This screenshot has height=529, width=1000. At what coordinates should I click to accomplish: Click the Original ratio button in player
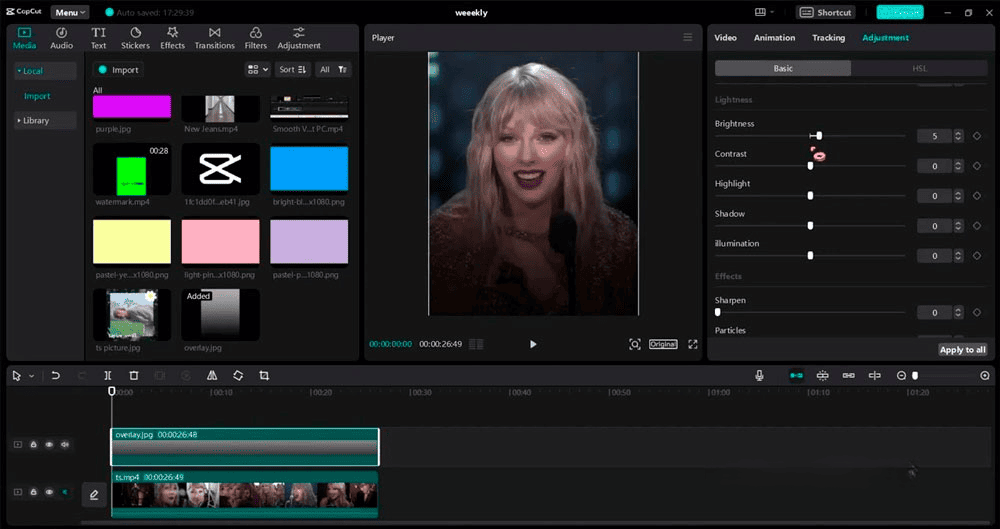[x=663, y=344]
